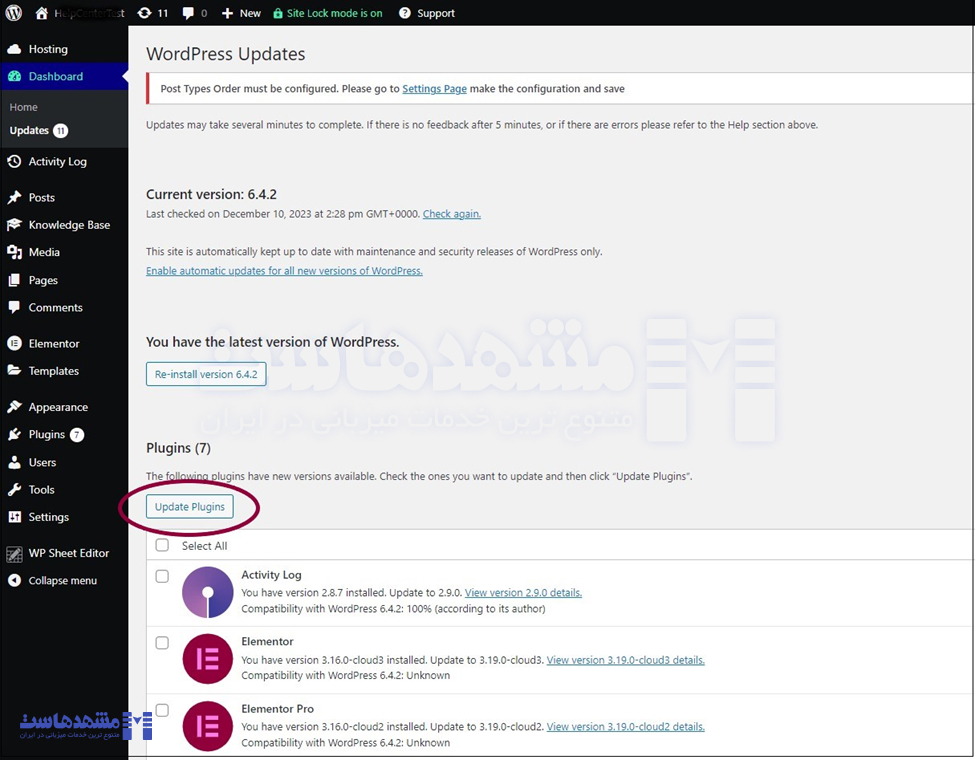Screen dimensions: 975x760
Task: Expand the Hosting menu in sidebar
Action: [48, 49]
